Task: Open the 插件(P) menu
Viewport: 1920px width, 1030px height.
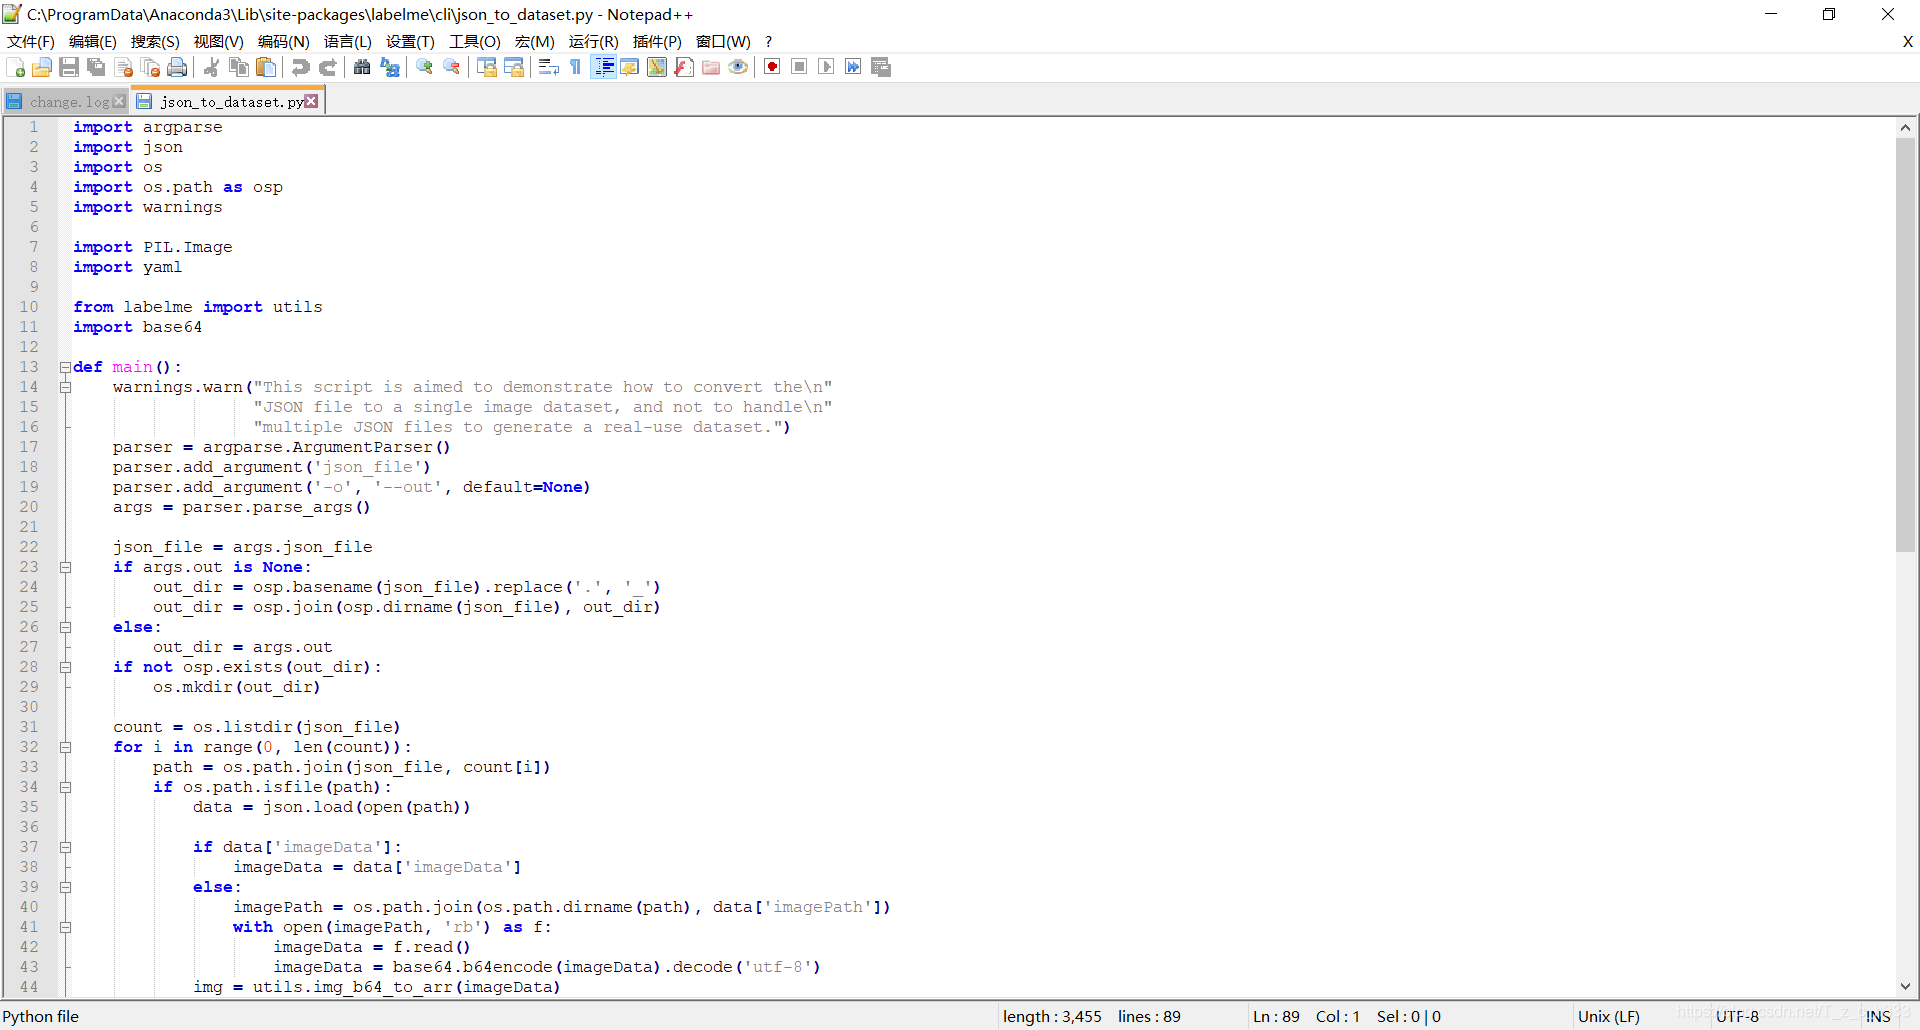Action: (657, 41)
